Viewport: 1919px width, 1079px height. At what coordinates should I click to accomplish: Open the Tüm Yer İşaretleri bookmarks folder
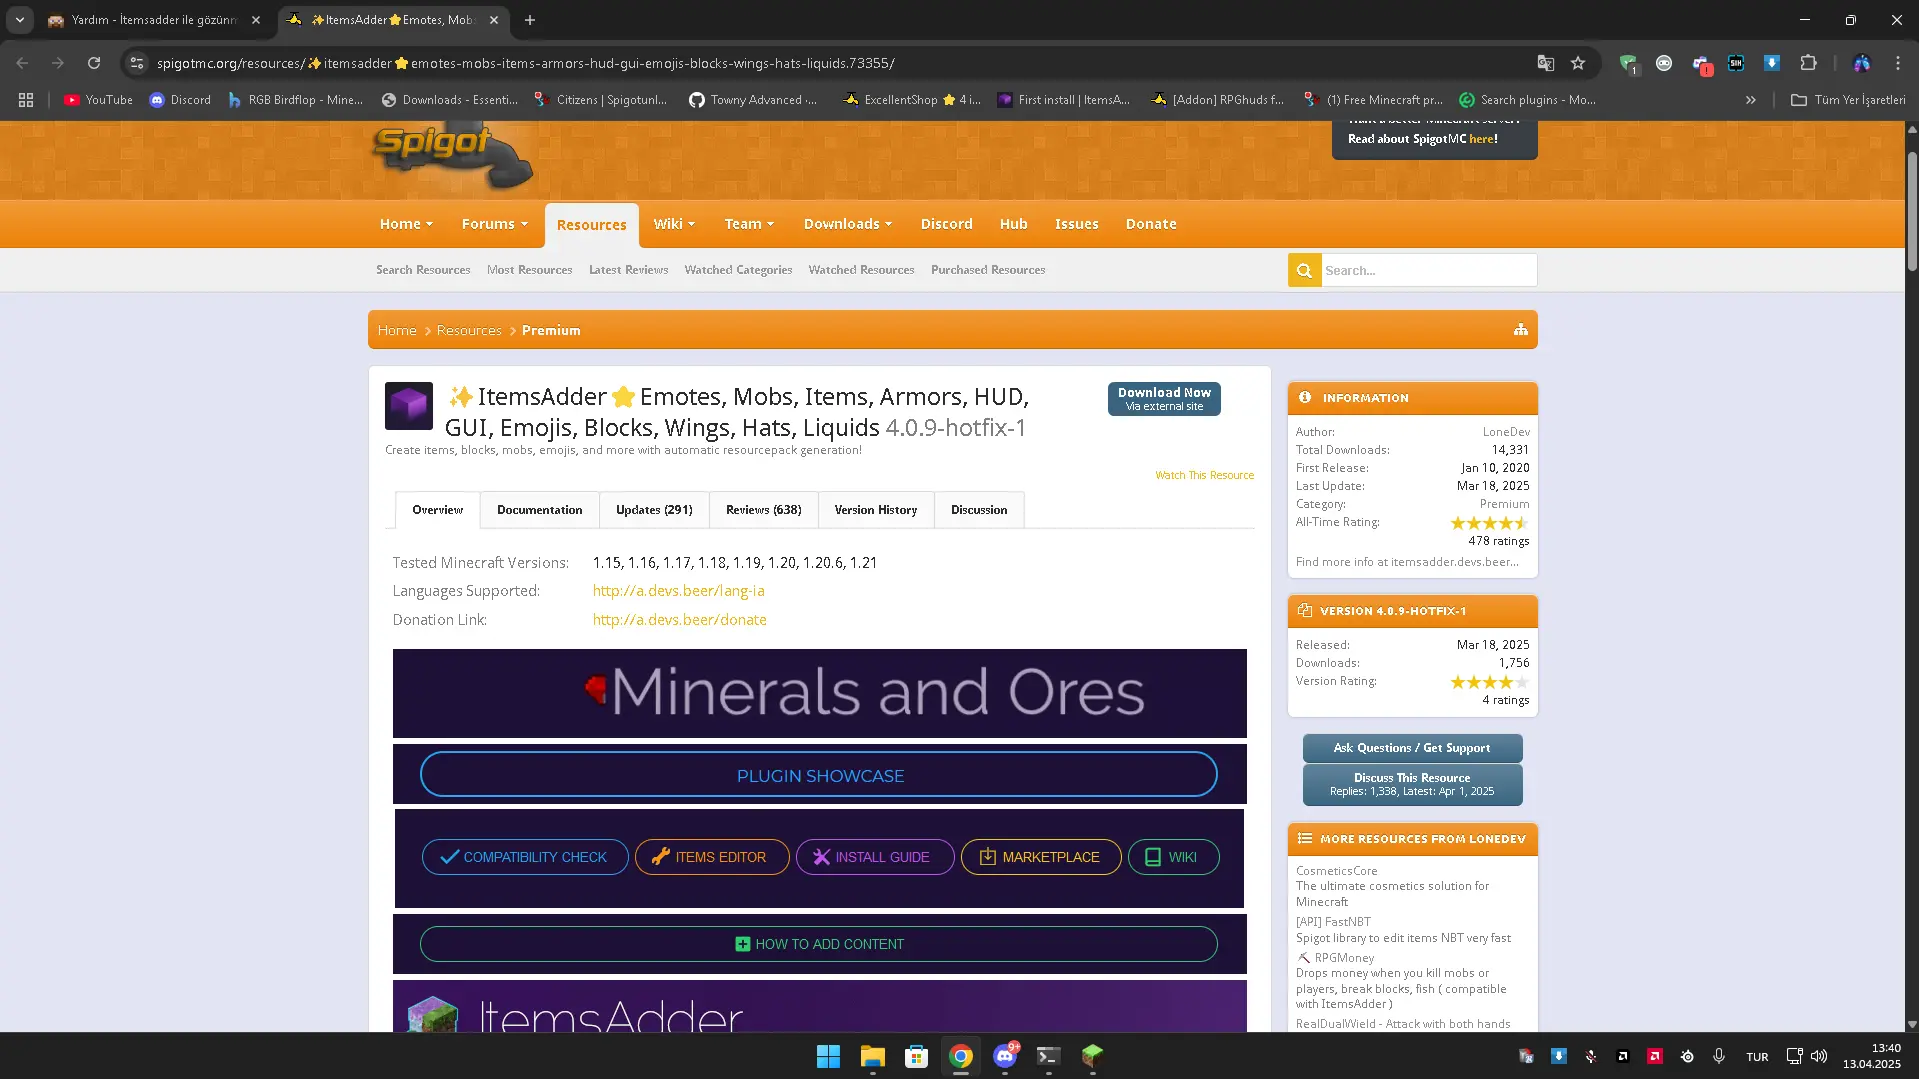pyautogui.click(x=1848, y=100)
